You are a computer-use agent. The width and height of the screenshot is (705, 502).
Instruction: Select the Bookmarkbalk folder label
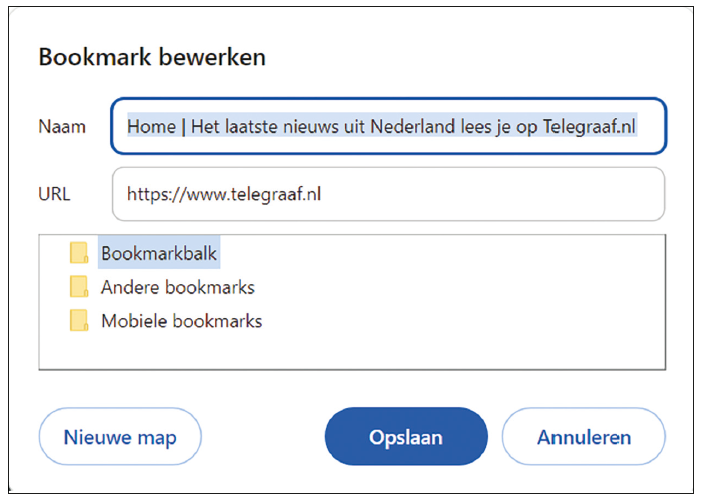point(159,253)
